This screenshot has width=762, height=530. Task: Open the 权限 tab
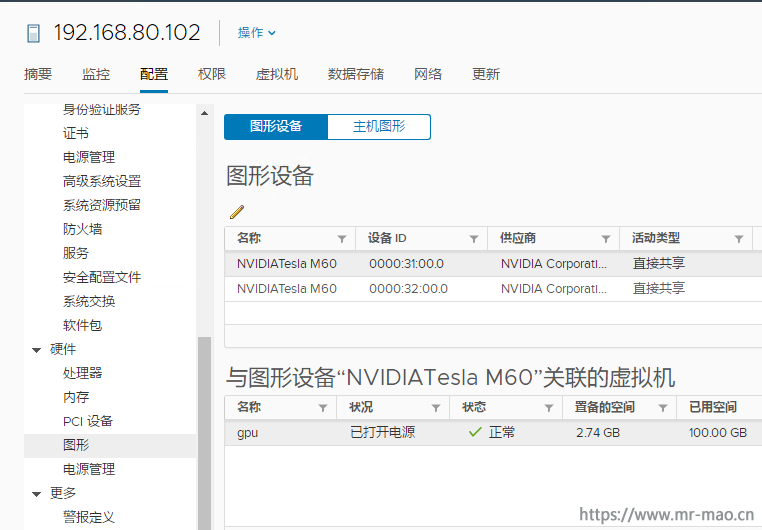(212, 74)
